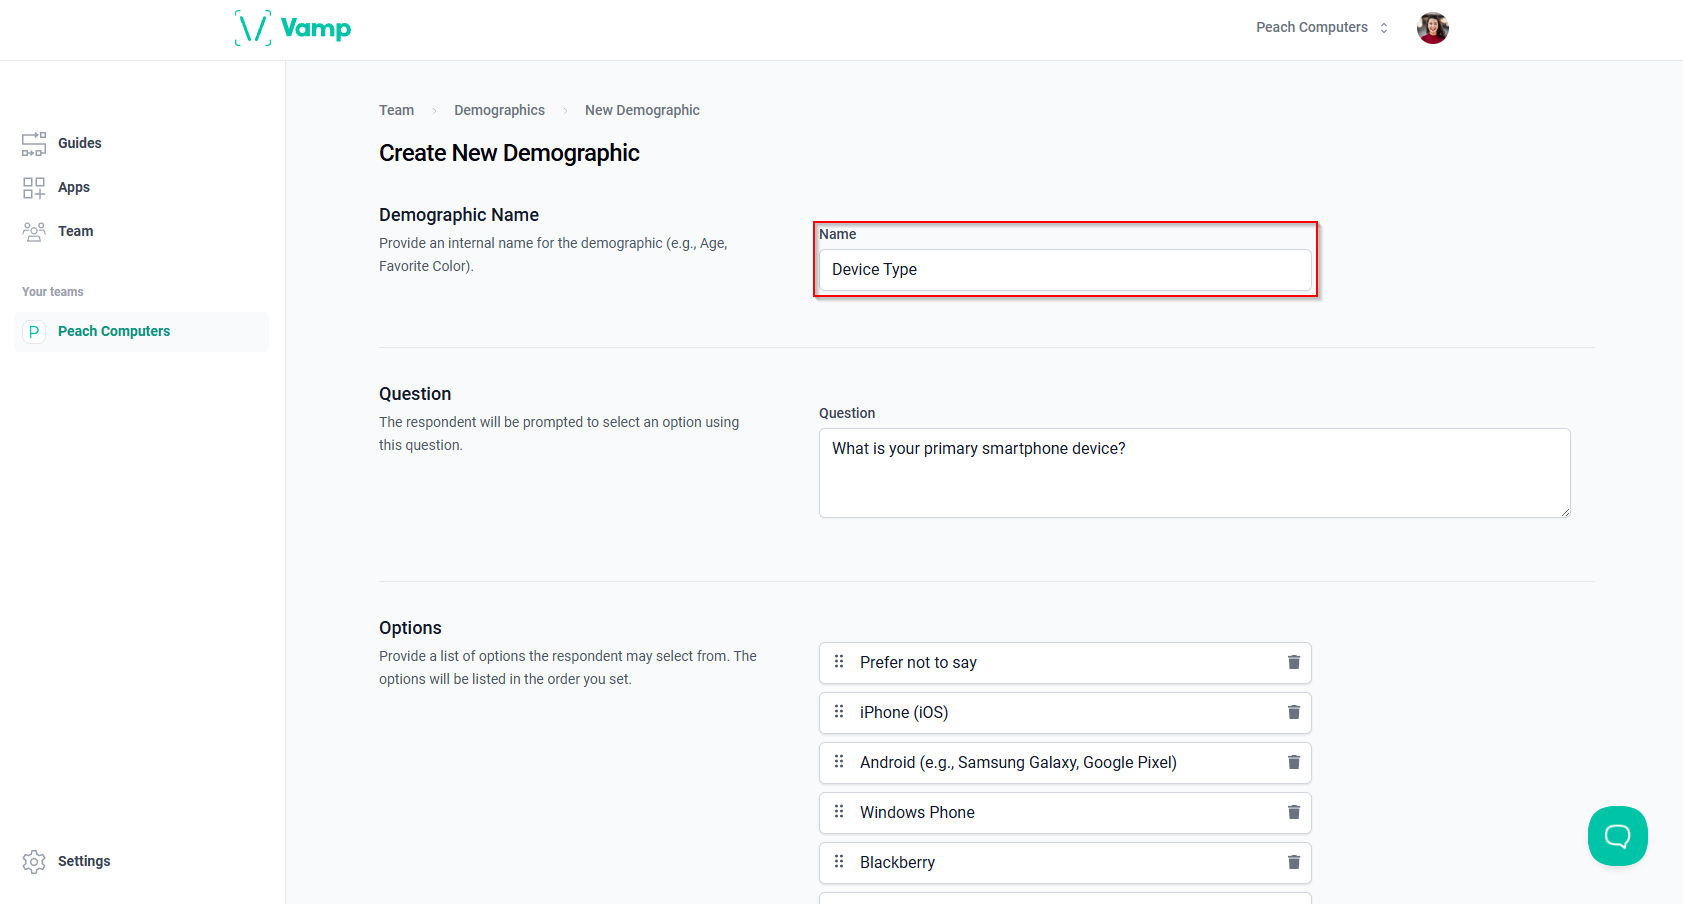Delete the 'Blackberry' option
This screenshot has height=904, width=1683.
coord(1293,862)
